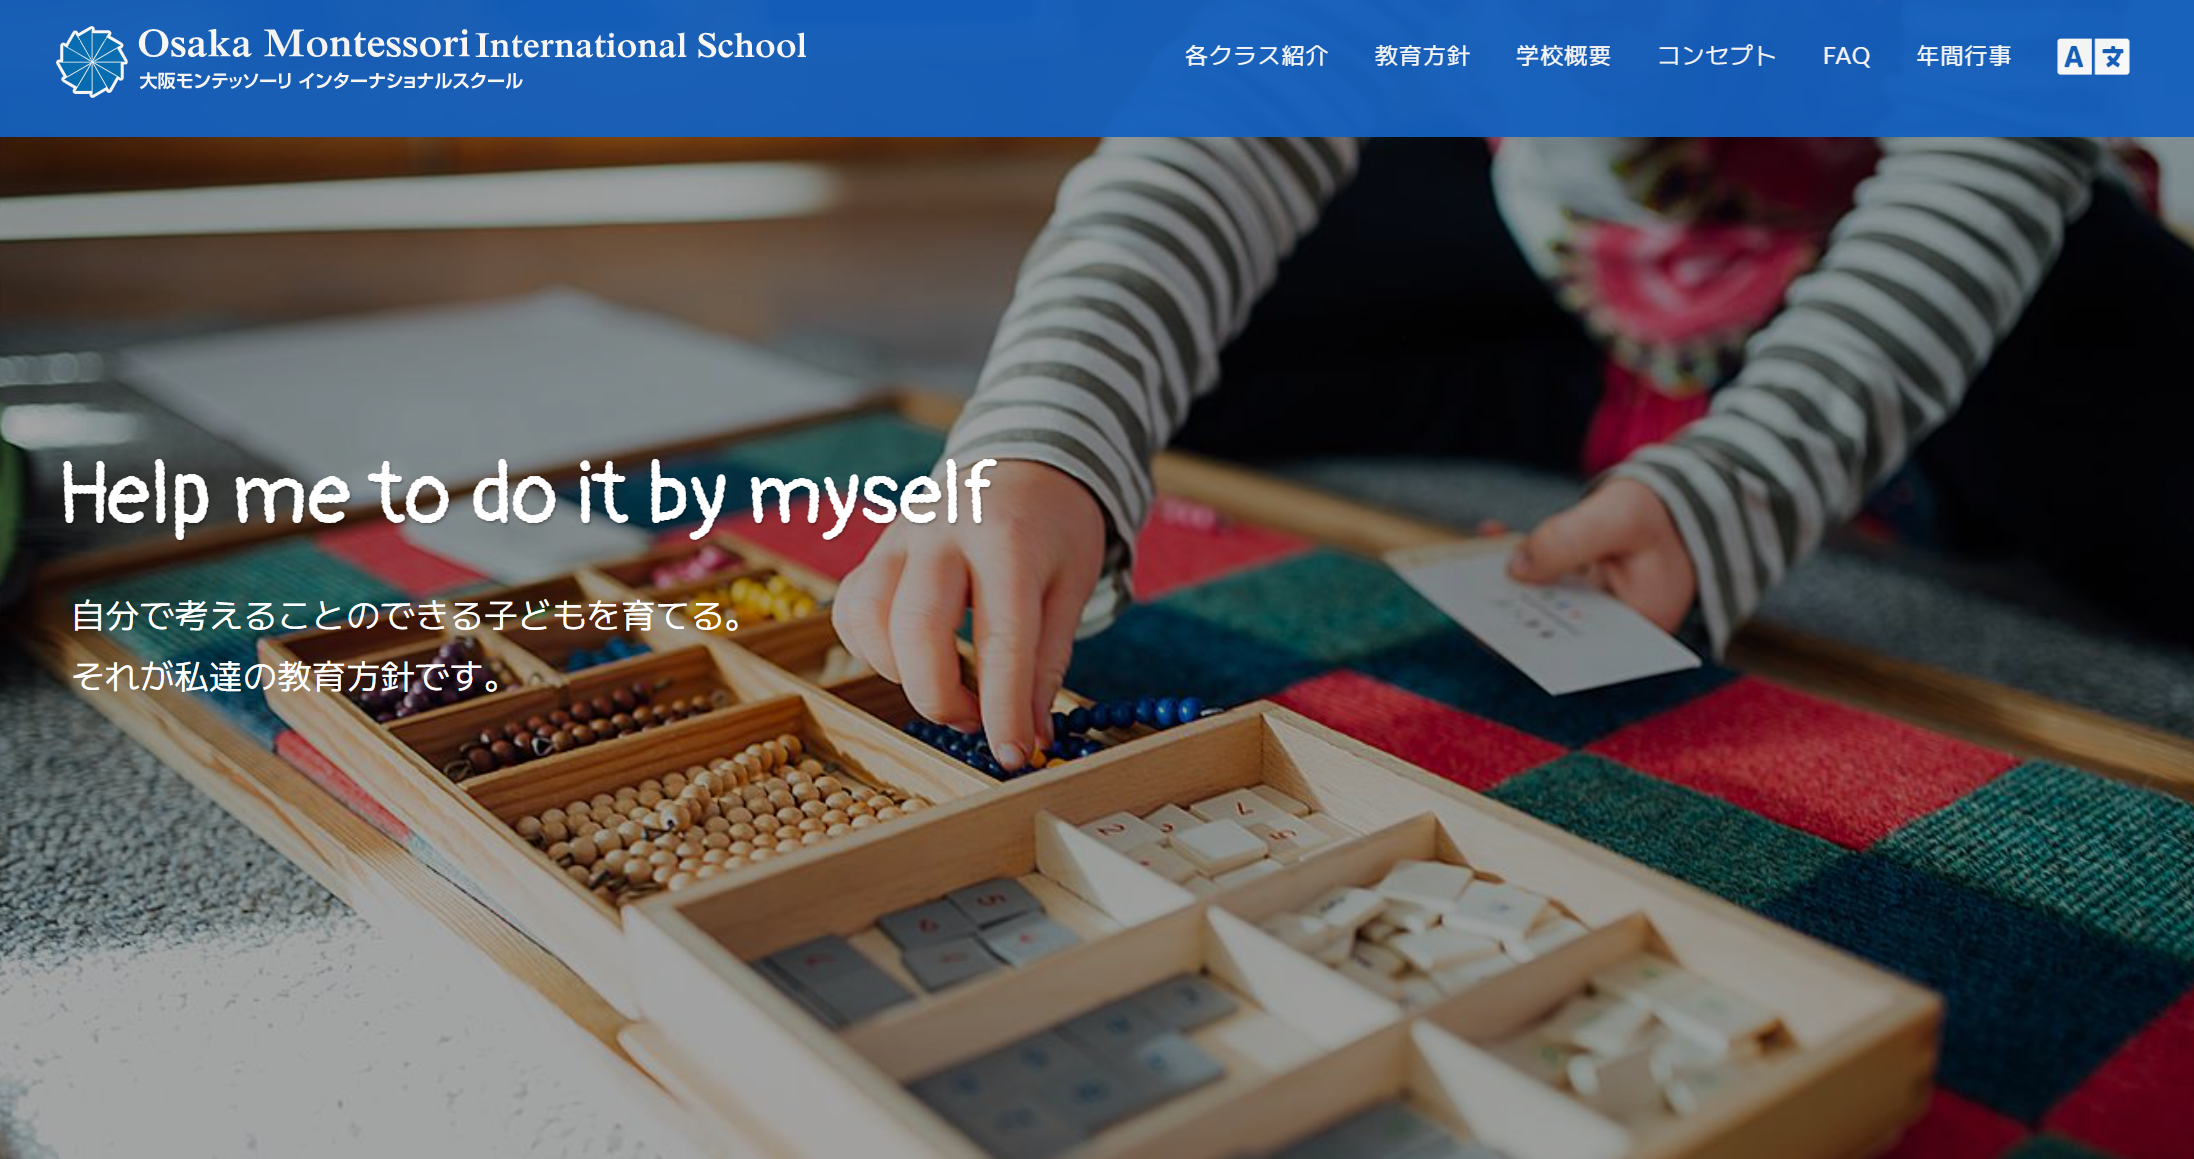Select the コンセプト navigation link
This screenshot has width=2194, height=1159.
[1716, 56]
